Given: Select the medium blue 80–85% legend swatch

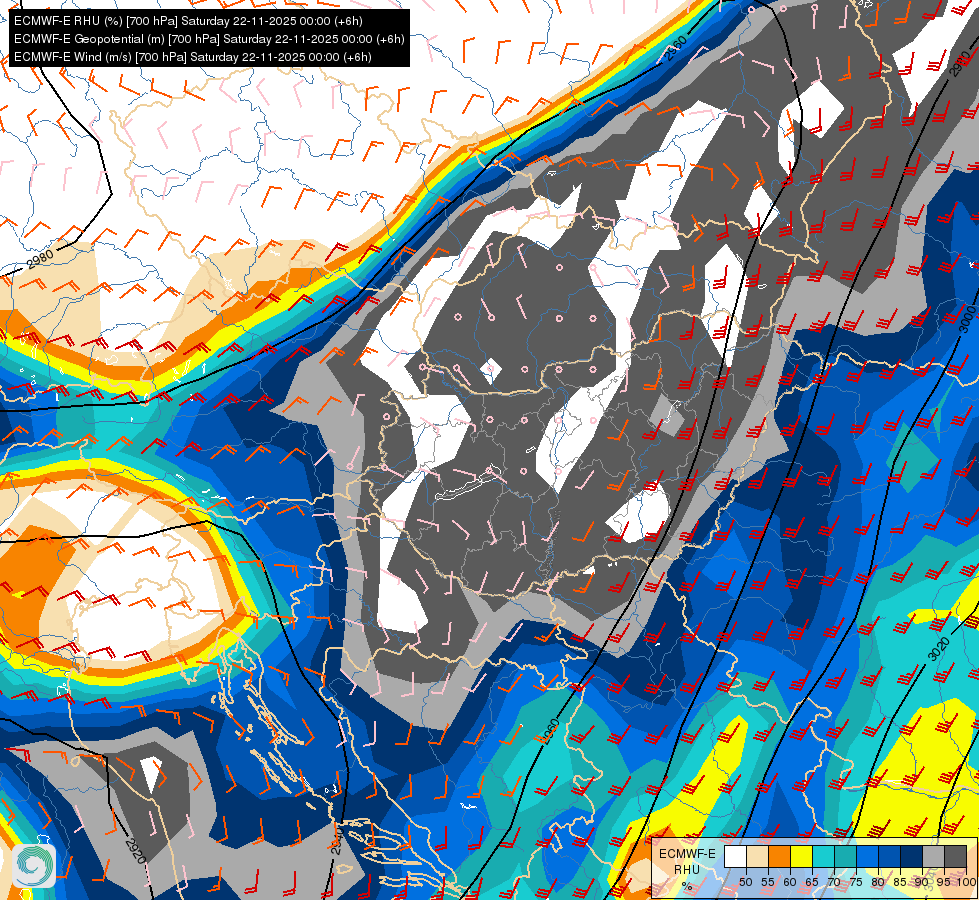Looking at the screenshot, I should coord(890,856).
